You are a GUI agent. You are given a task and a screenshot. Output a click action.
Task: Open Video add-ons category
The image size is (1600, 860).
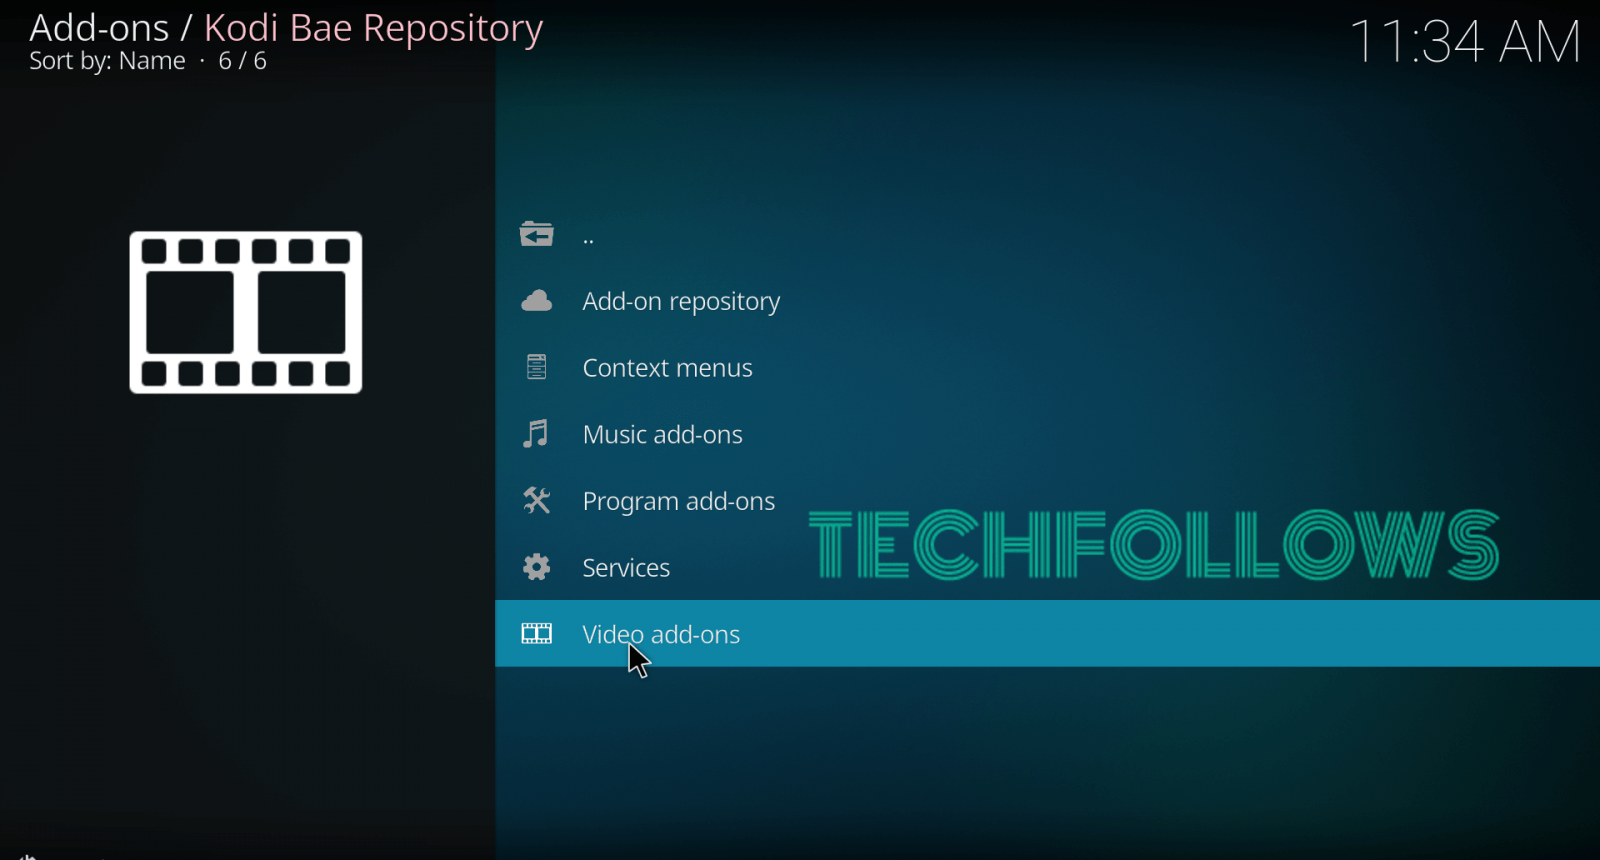coord(1047,633)
